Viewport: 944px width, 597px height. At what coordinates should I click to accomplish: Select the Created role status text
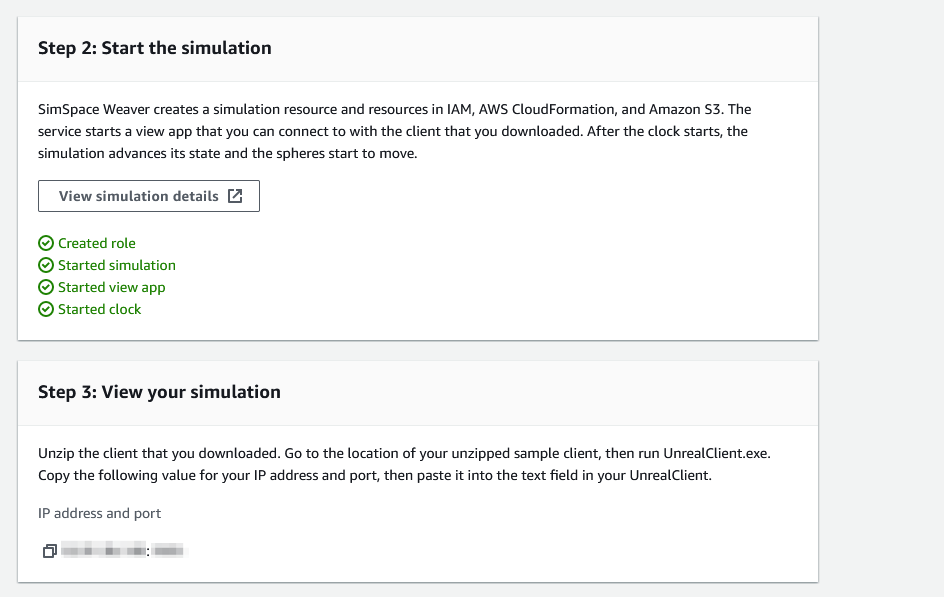click(x=96, y=243)
